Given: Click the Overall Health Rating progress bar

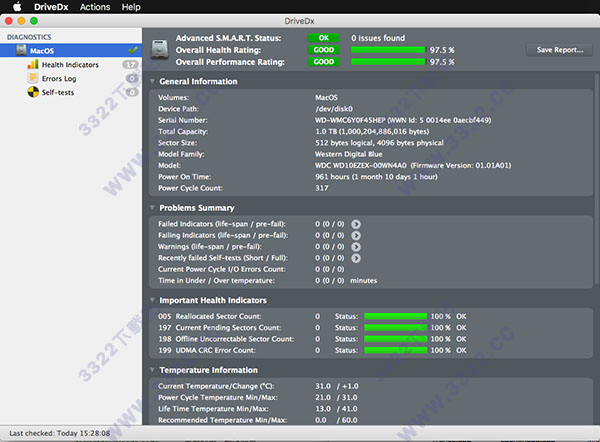Looking at the screenshot, I should 388,50.
